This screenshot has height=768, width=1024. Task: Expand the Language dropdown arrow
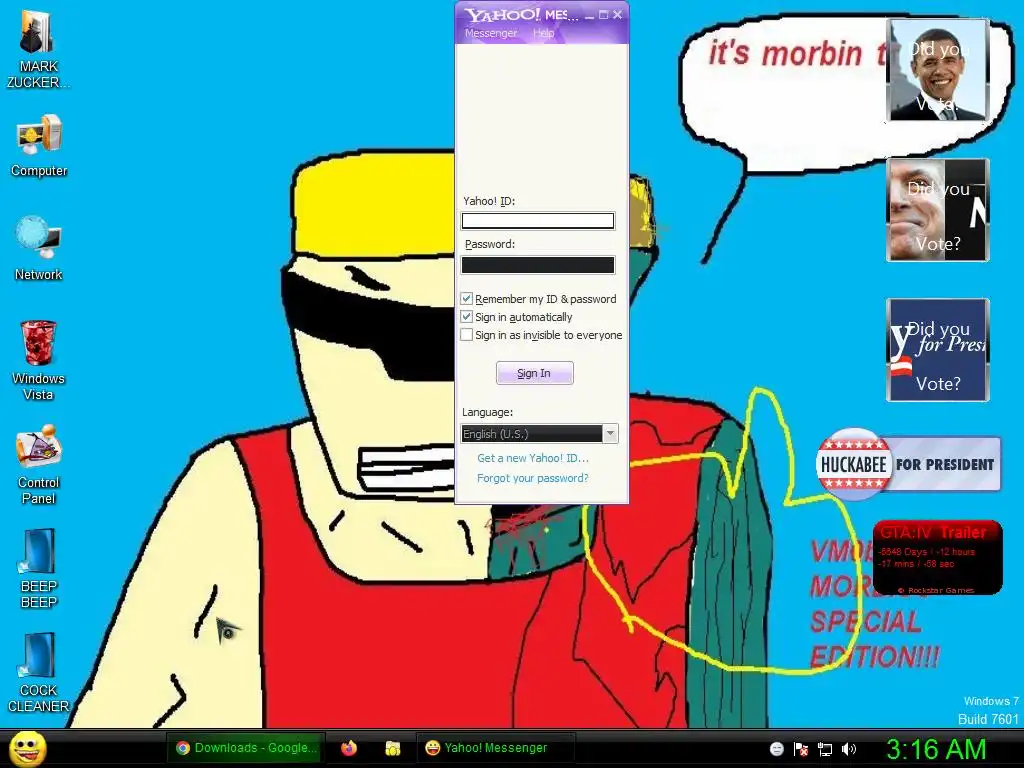pos(610,434)
